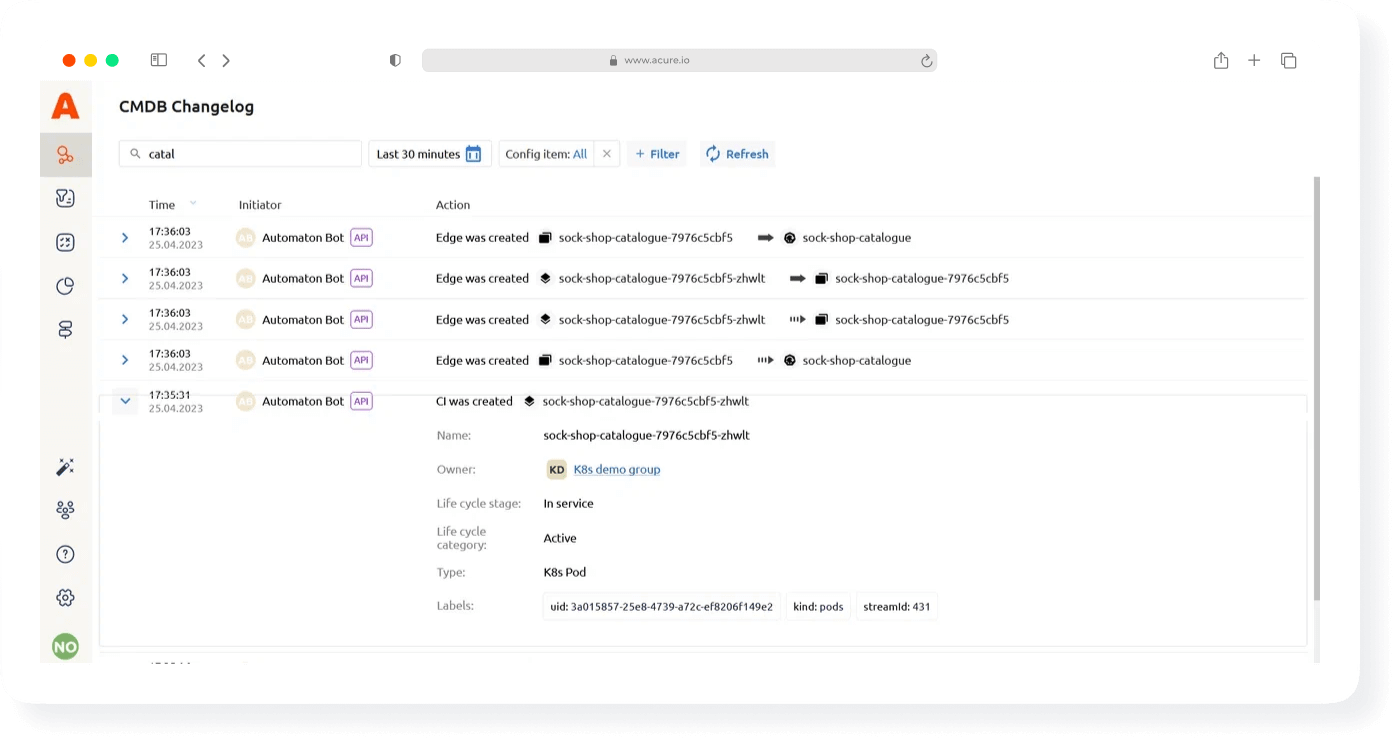
Task: Click the privacy shield icon
Action: pyautogui.click(x=395, y=60)
